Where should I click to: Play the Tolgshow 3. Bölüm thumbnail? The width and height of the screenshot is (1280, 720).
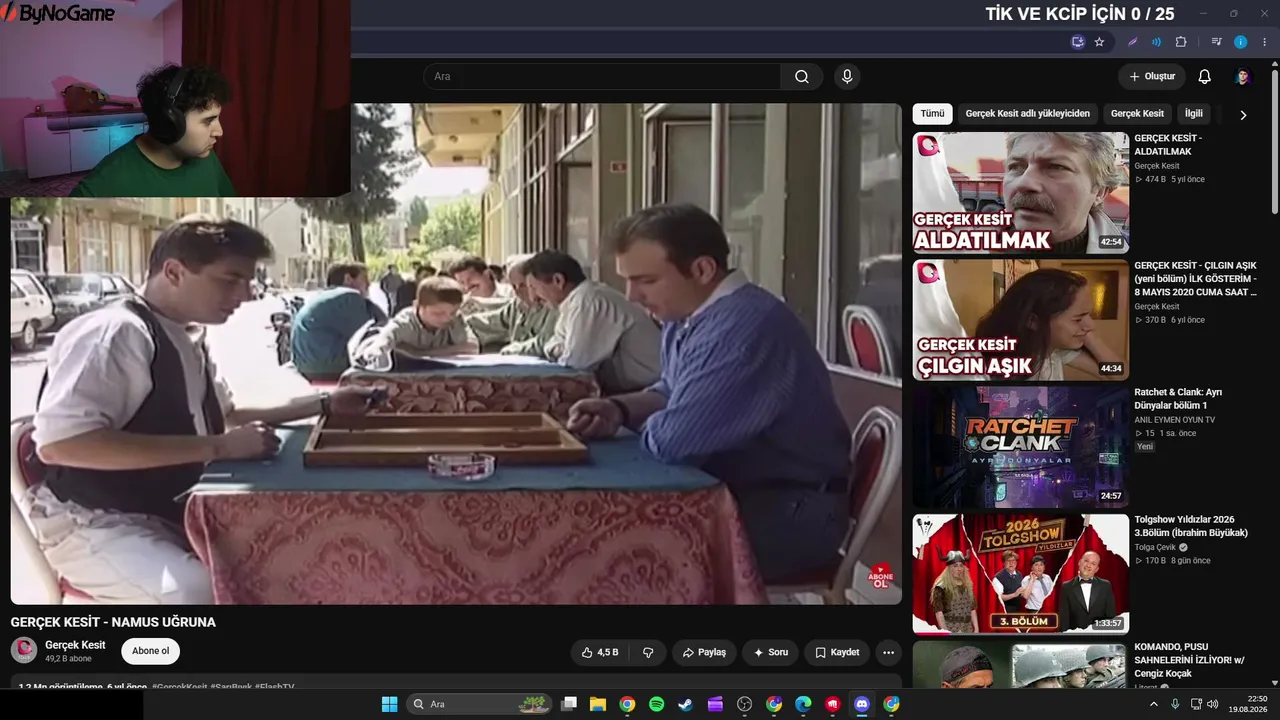[x=1021, y=574]
